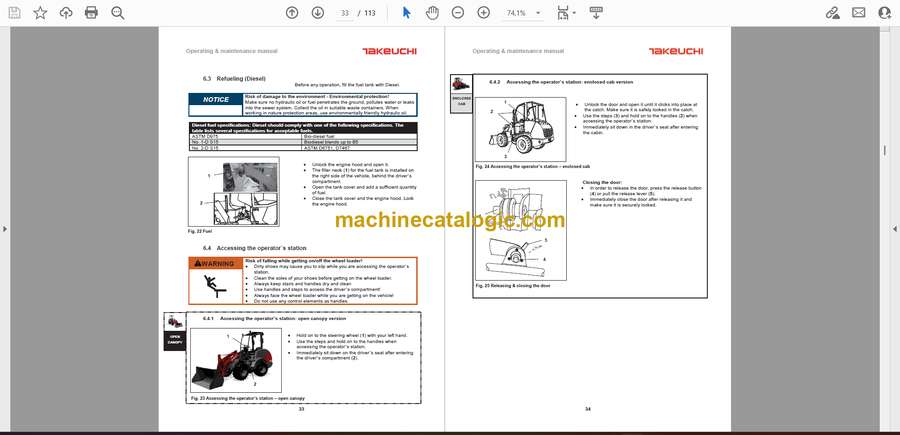900x435 pixels.
Task: Zoom in with the plus button
Action: (484, 13)
